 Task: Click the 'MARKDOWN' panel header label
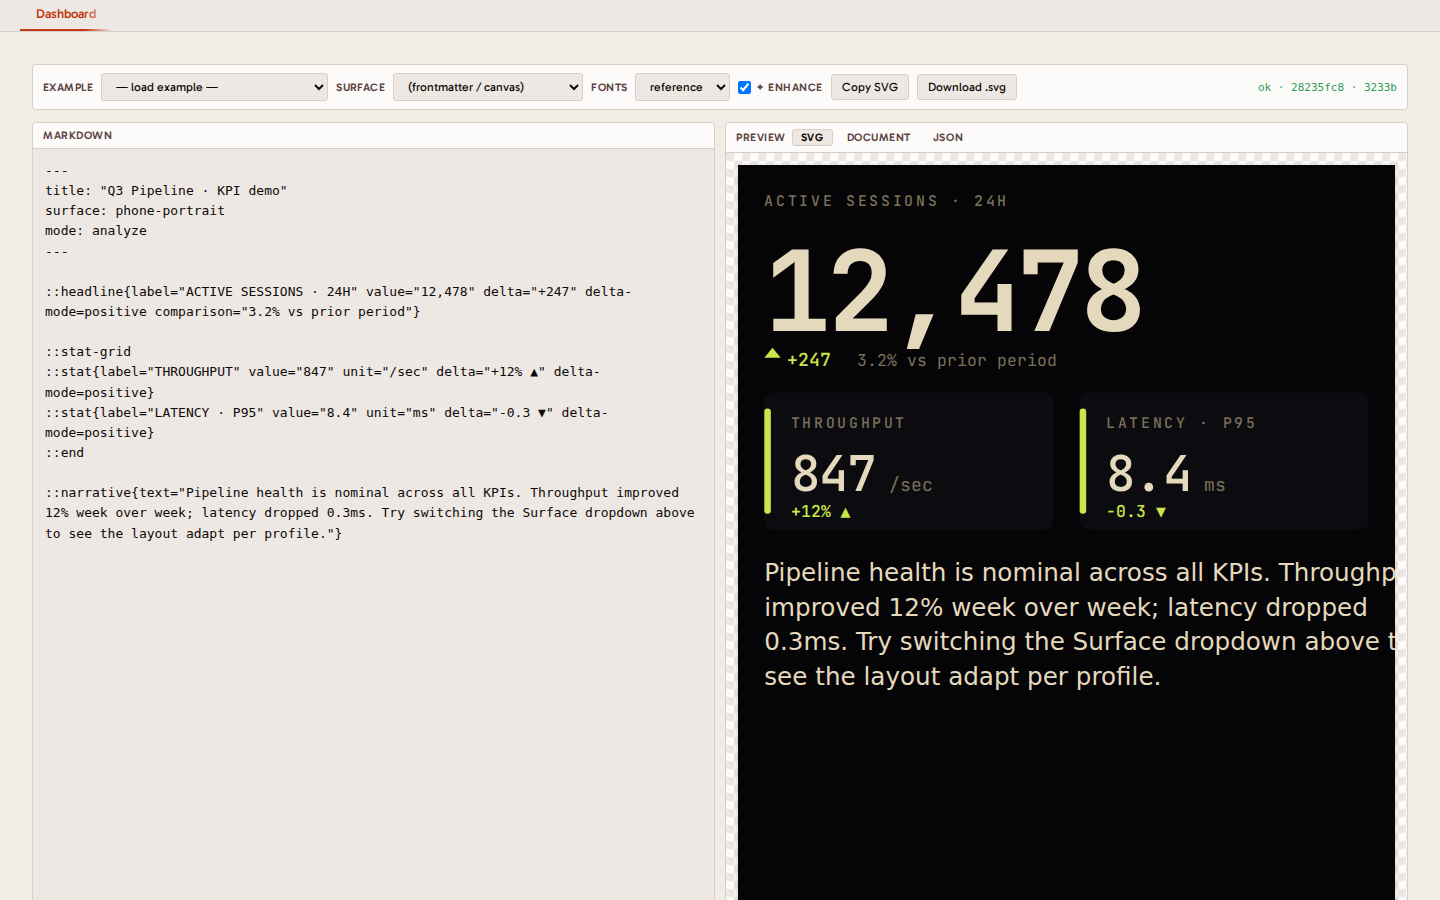78,135
